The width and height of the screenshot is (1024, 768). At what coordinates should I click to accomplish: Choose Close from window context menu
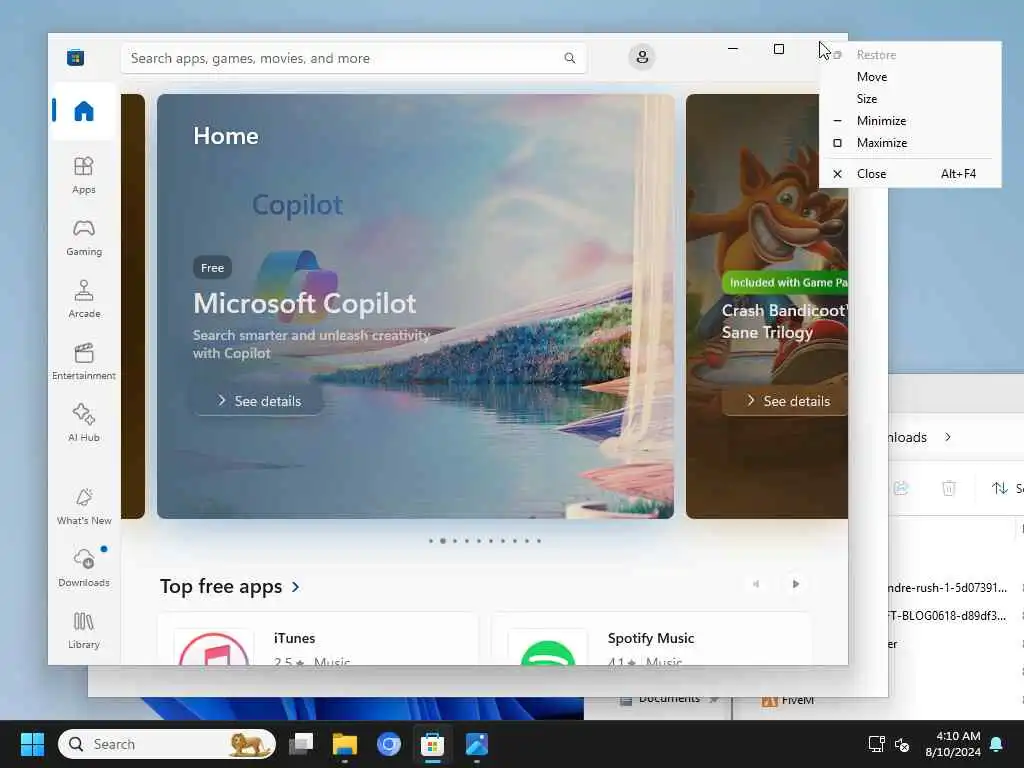(910, 174)
